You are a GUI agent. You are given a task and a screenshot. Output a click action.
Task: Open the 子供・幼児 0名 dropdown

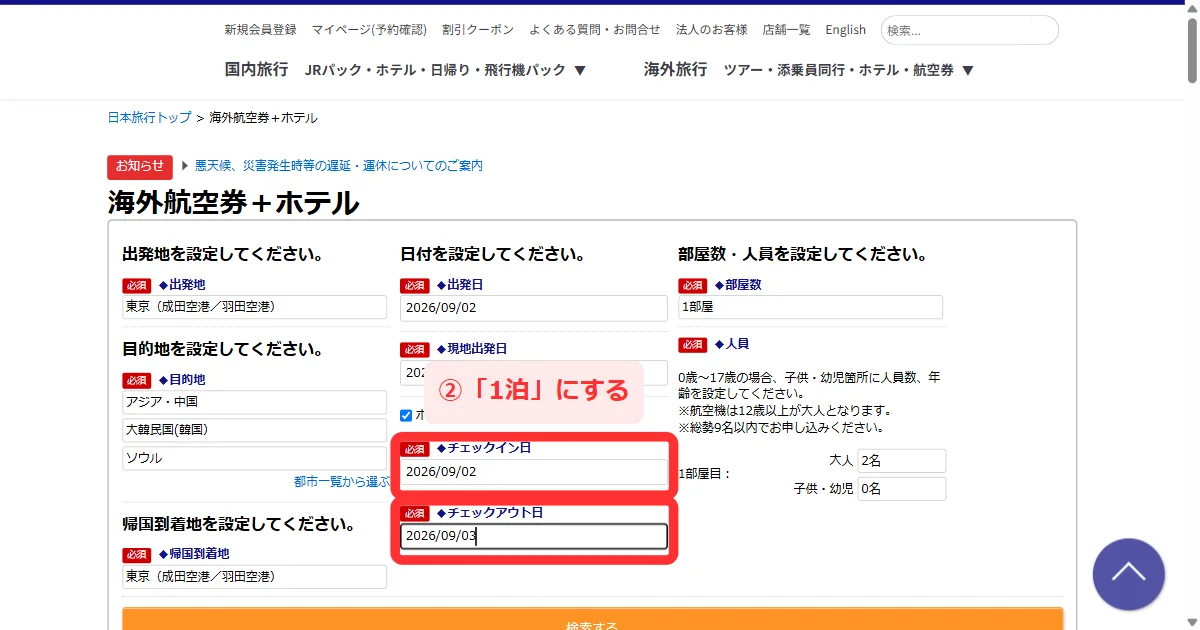tap(901, 489)
